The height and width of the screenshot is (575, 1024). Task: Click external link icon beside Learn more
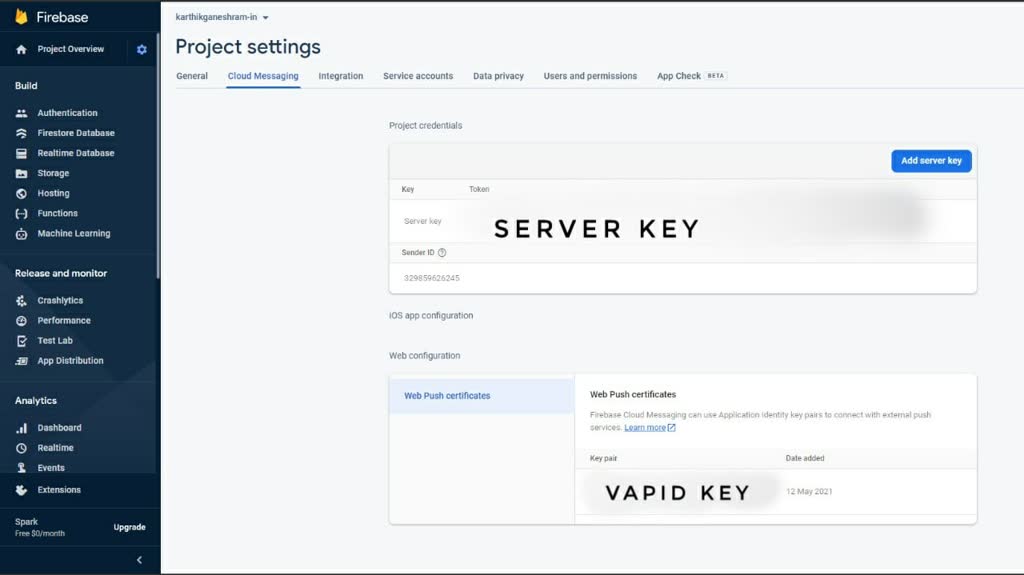tap(671, 428)
